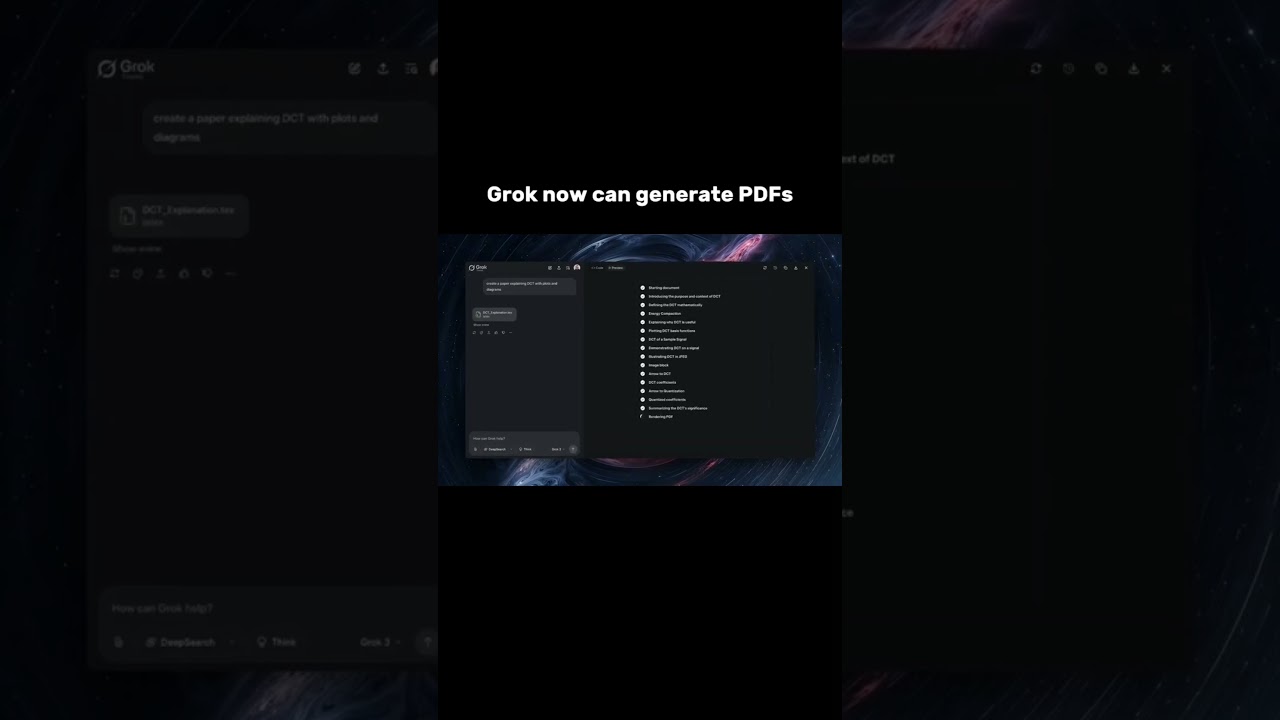Click copy icon in dimmed background preview toolbar
This screenshot has height=720, width=1280.
click(1101, 69)
